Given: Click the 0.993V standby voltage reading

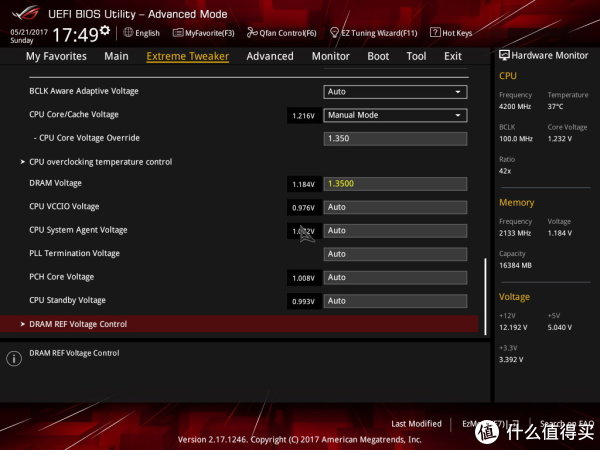Looking at the screenshot, I should 303,302.
